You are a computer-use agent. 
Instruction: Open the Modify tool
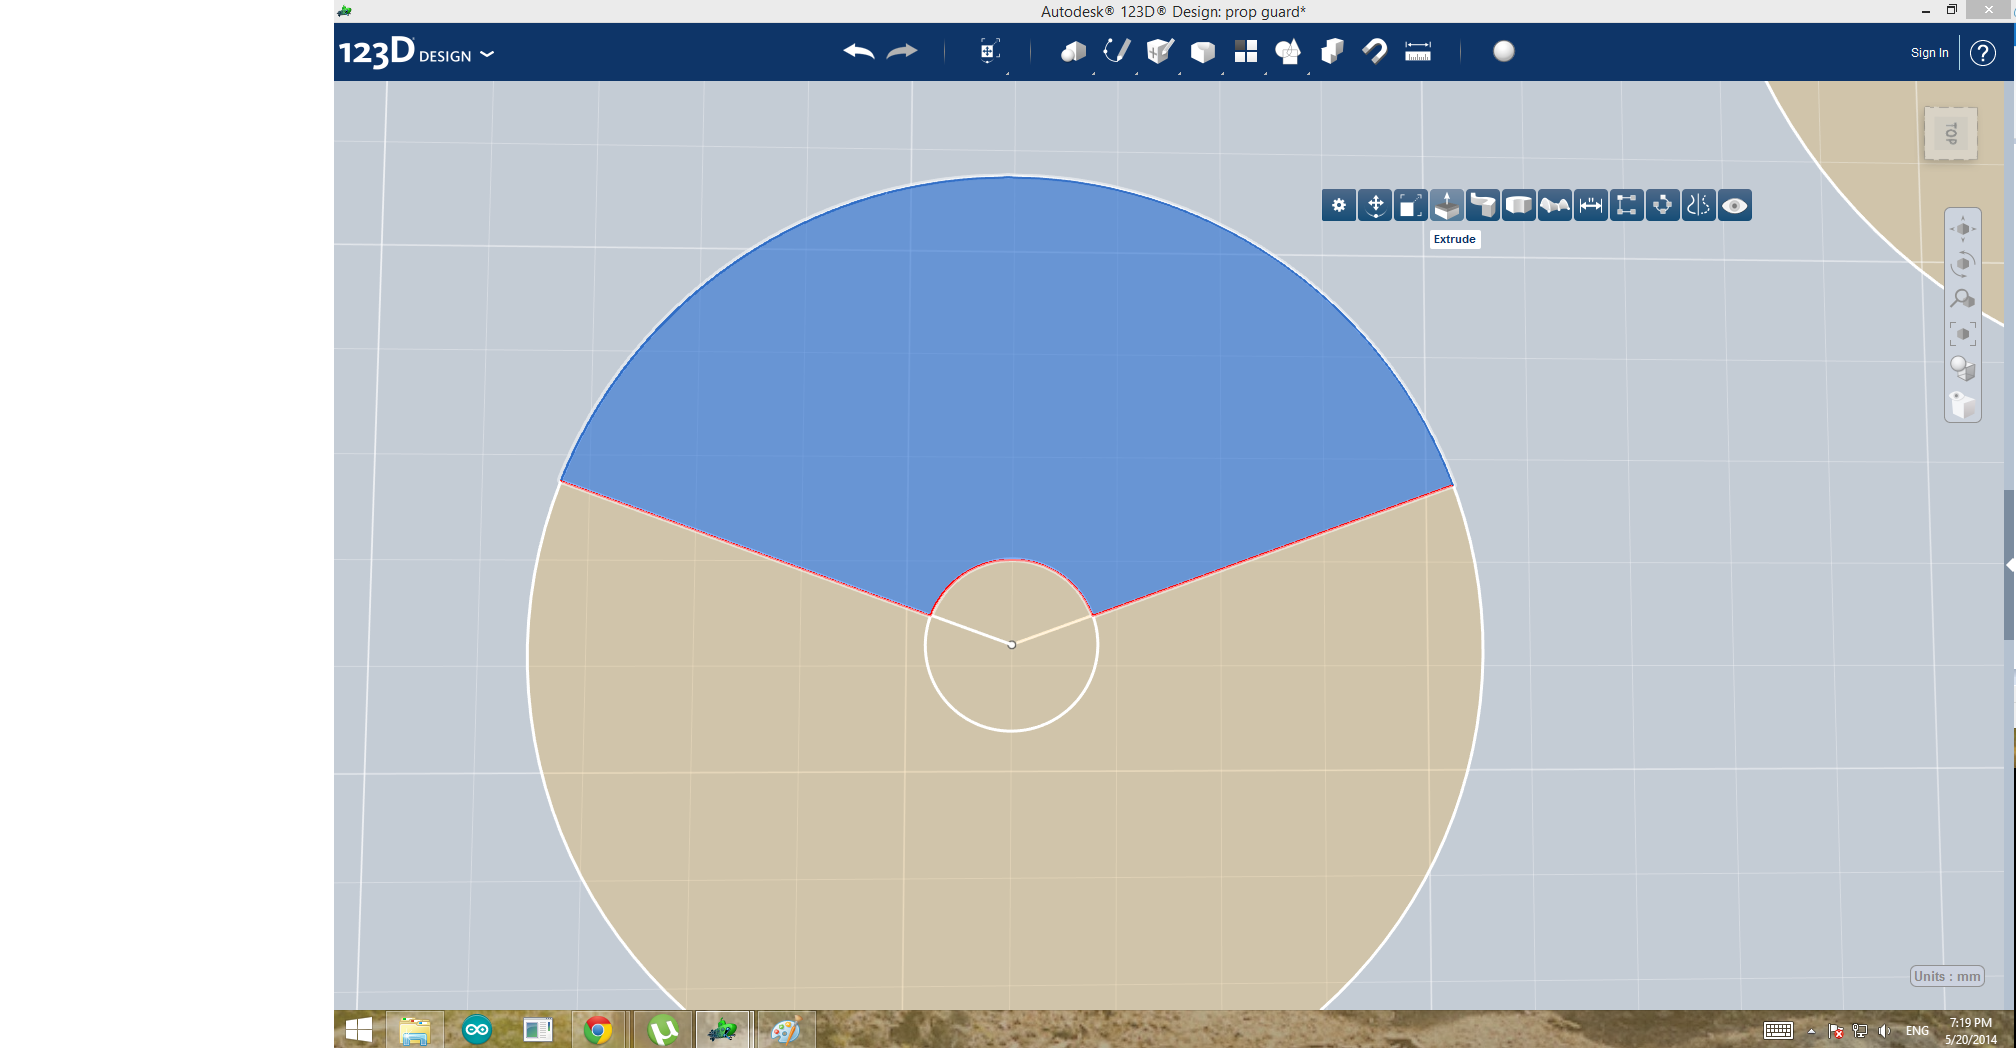[1203, 51]
